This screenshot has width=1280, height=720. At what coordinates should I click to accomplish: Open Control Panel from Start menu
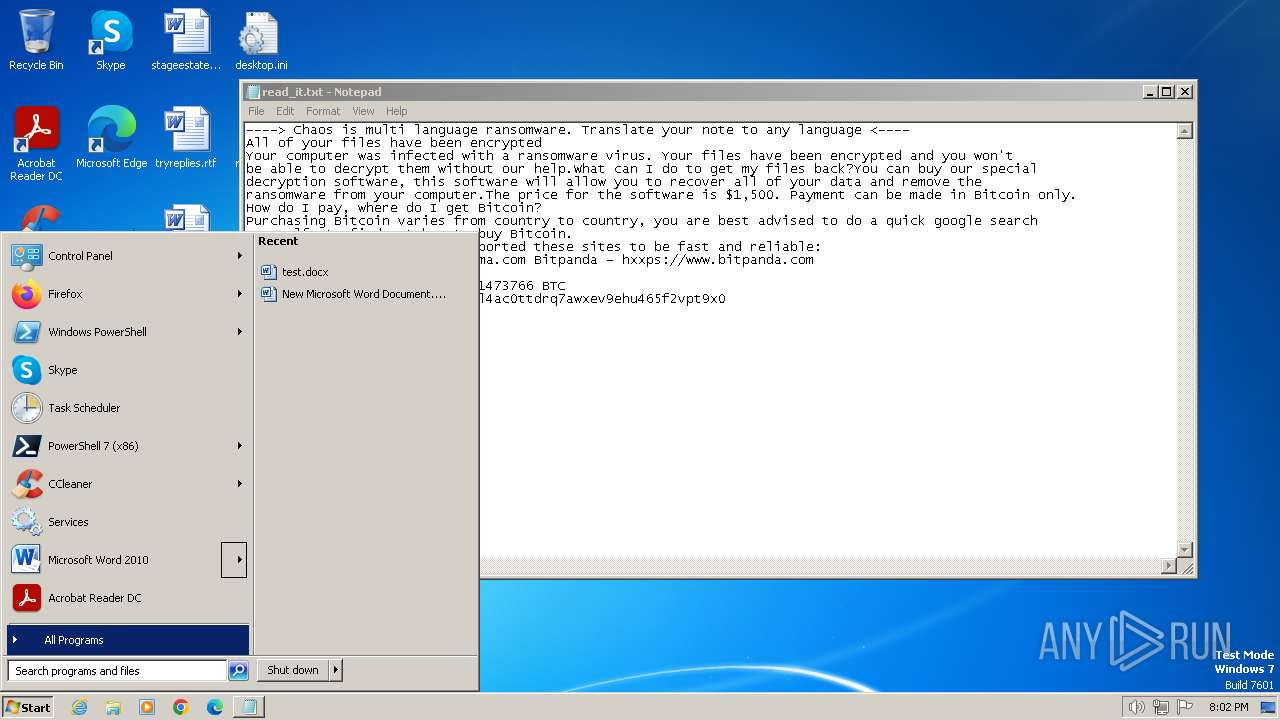pyautogui.click(x=127, y=256)
